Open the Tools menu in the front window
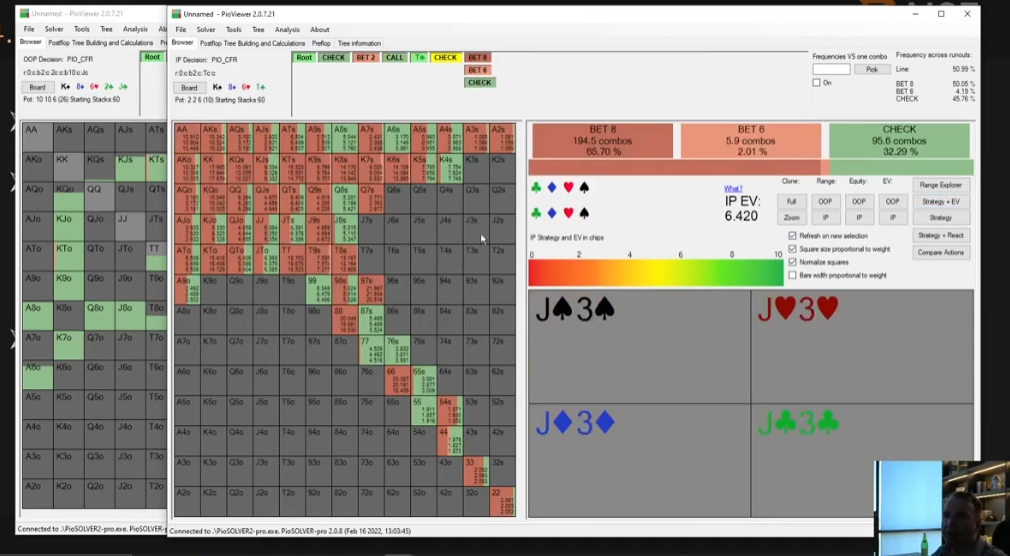Viewport: 1010px width, 556px height. [x=234, y=30]
